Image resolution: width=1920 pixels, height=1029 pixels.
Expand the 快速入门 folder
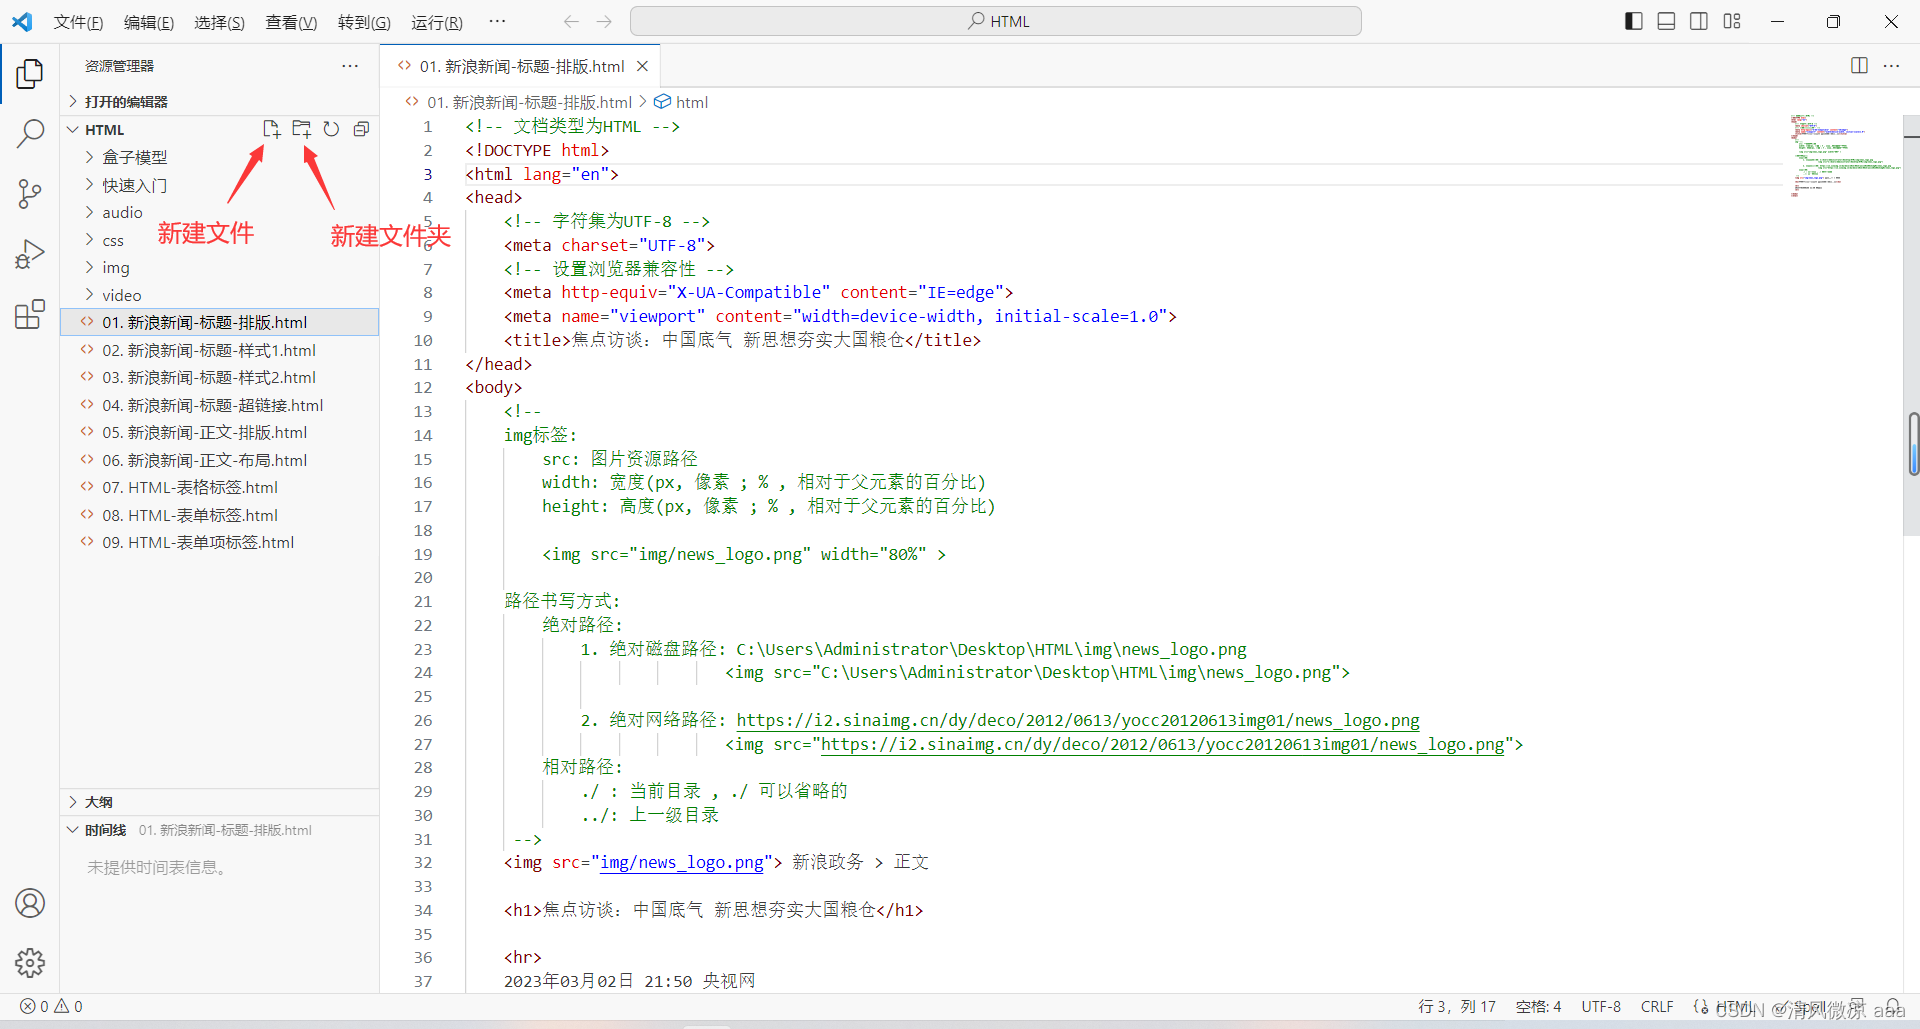click(219, 185)
